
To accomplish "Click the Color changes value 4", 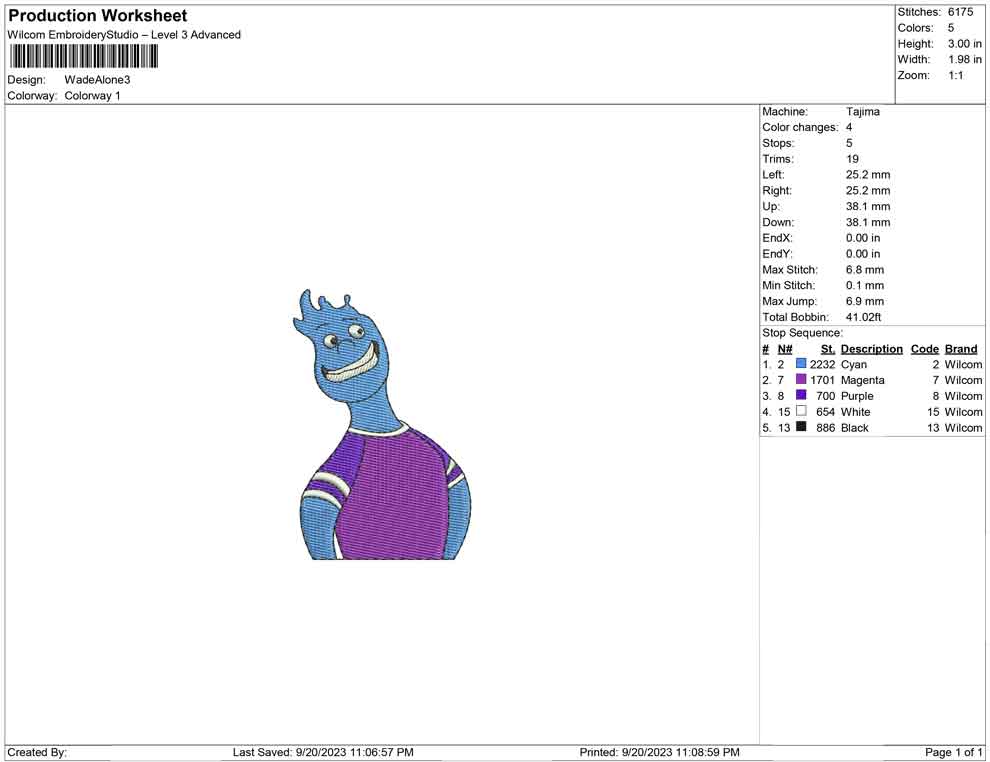I will [849, 127].
